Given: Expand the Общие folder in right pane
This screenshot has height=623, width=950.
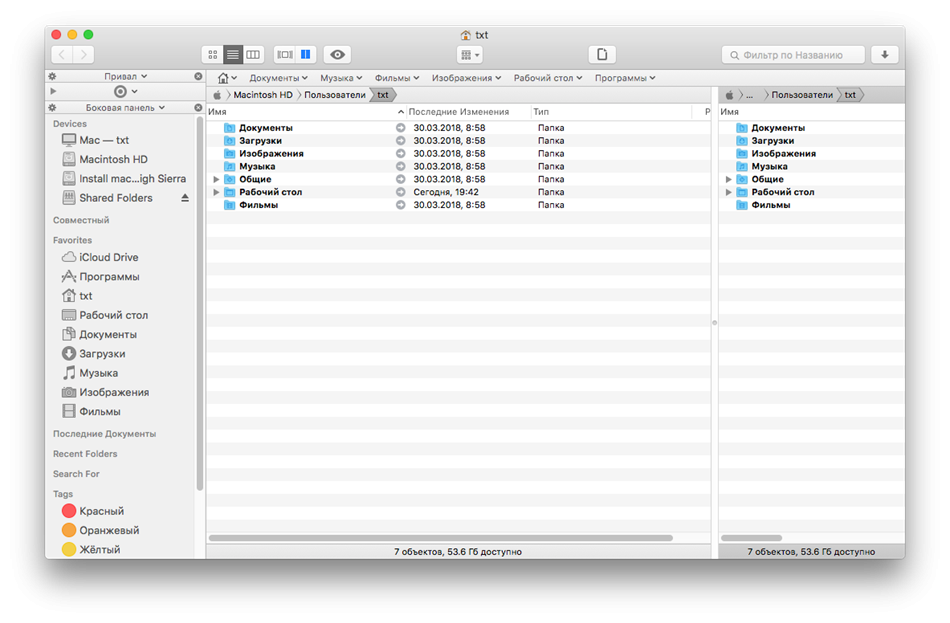Looking at the screenshot, I should (x=728, y=179).
